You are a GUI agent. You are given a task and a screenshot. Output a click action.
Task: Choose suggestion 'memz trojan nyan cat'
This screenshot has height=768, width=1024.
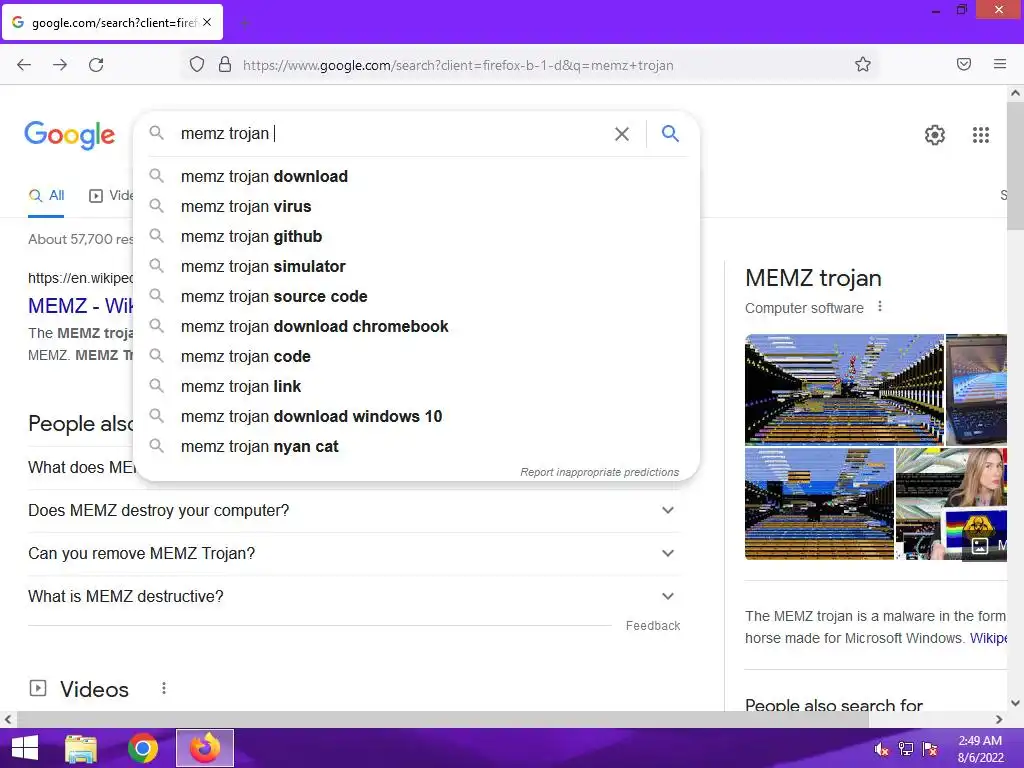417,447
